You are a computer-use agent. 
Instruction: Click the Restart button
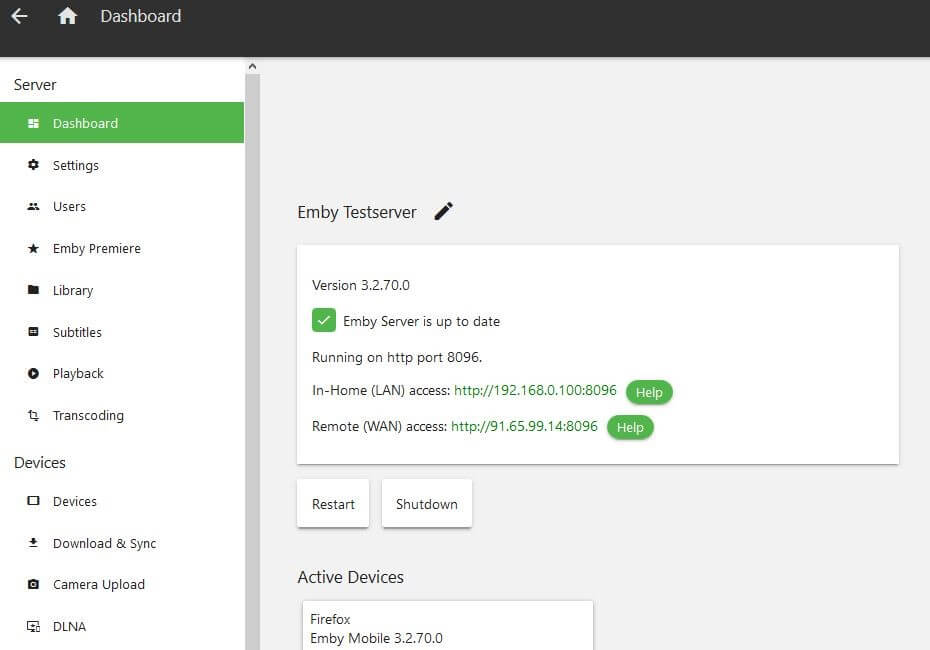click(x=333, y=504)
